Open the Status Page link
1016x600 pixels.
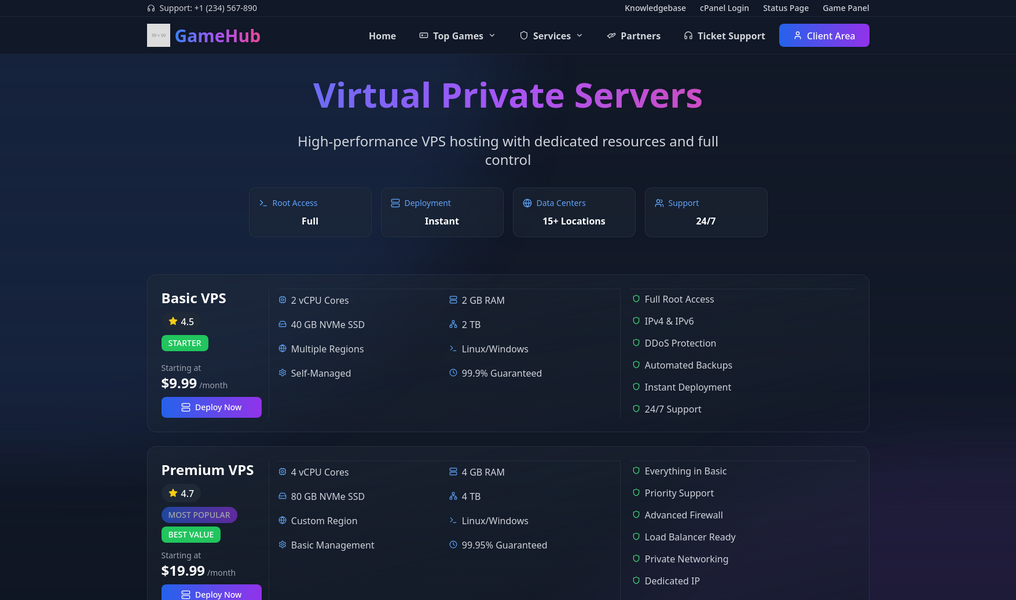click(x=785, y=8)
